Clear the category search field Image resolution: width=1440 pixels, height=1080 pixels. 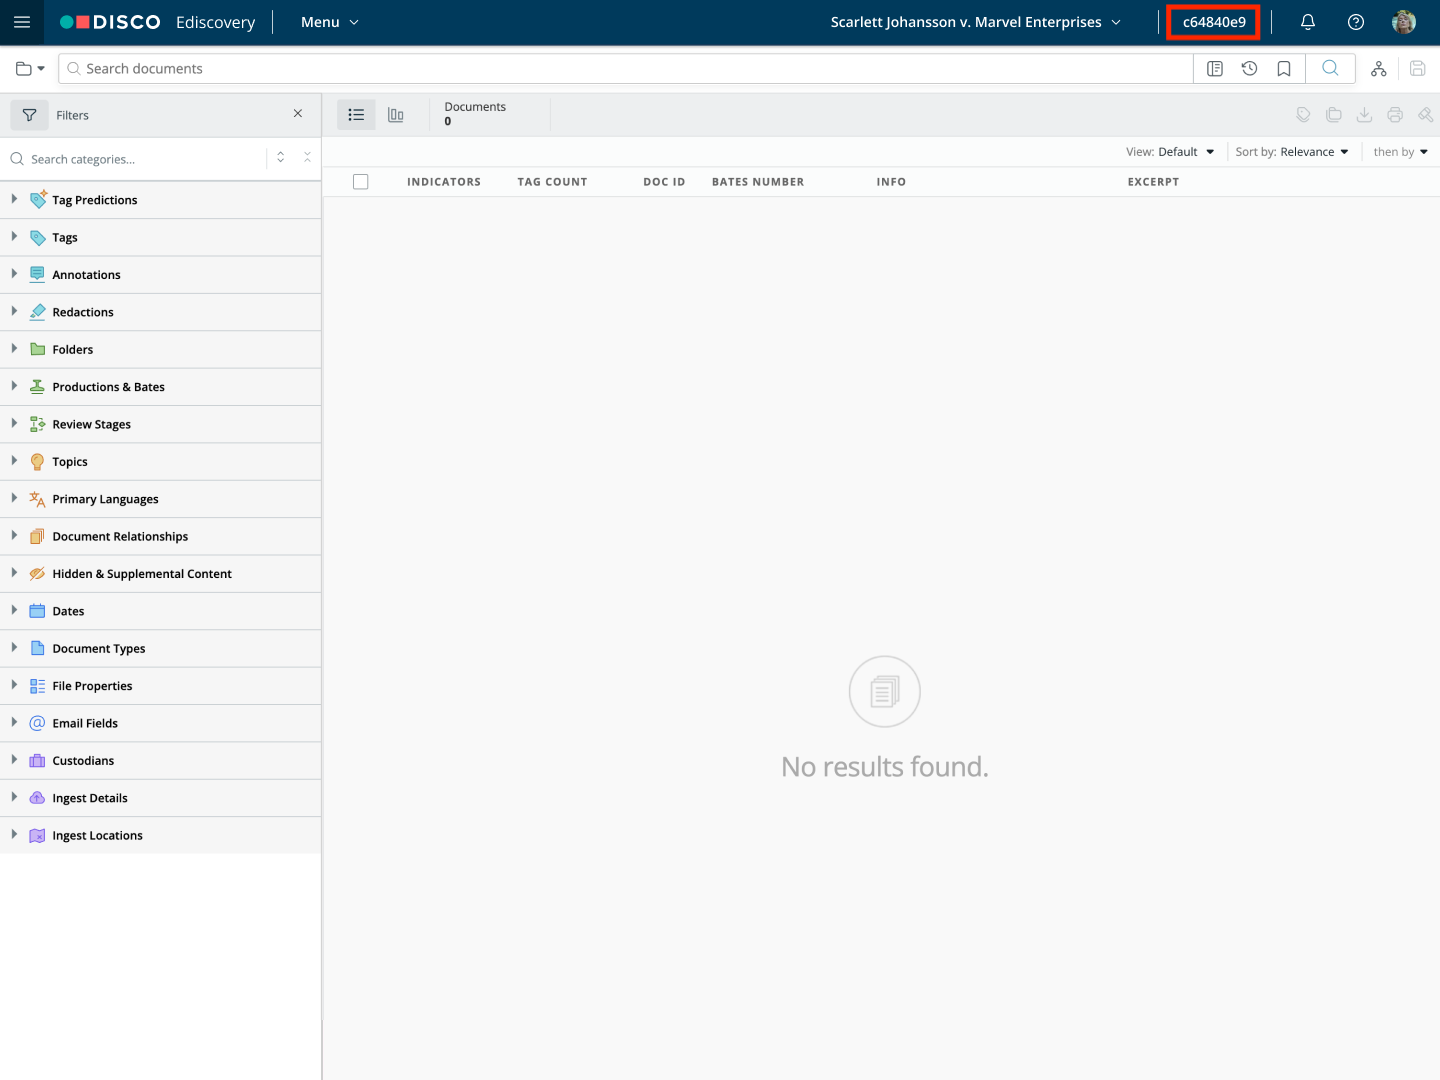307,158
